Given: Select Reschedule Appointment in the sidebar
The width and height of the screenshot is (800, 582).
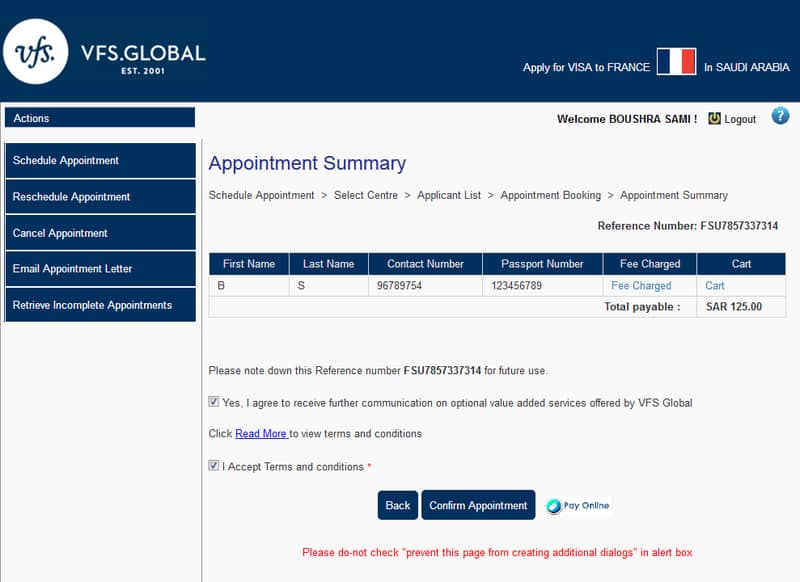Looking at the screenshot, I should pos(101,197).
